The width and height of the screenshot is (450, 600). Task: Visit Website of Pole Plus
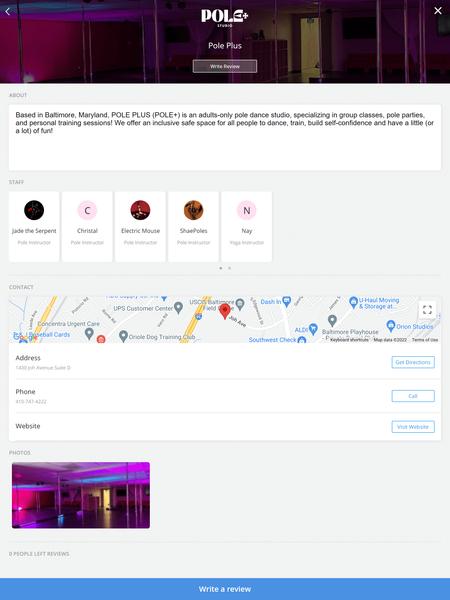tap(413, 427)
